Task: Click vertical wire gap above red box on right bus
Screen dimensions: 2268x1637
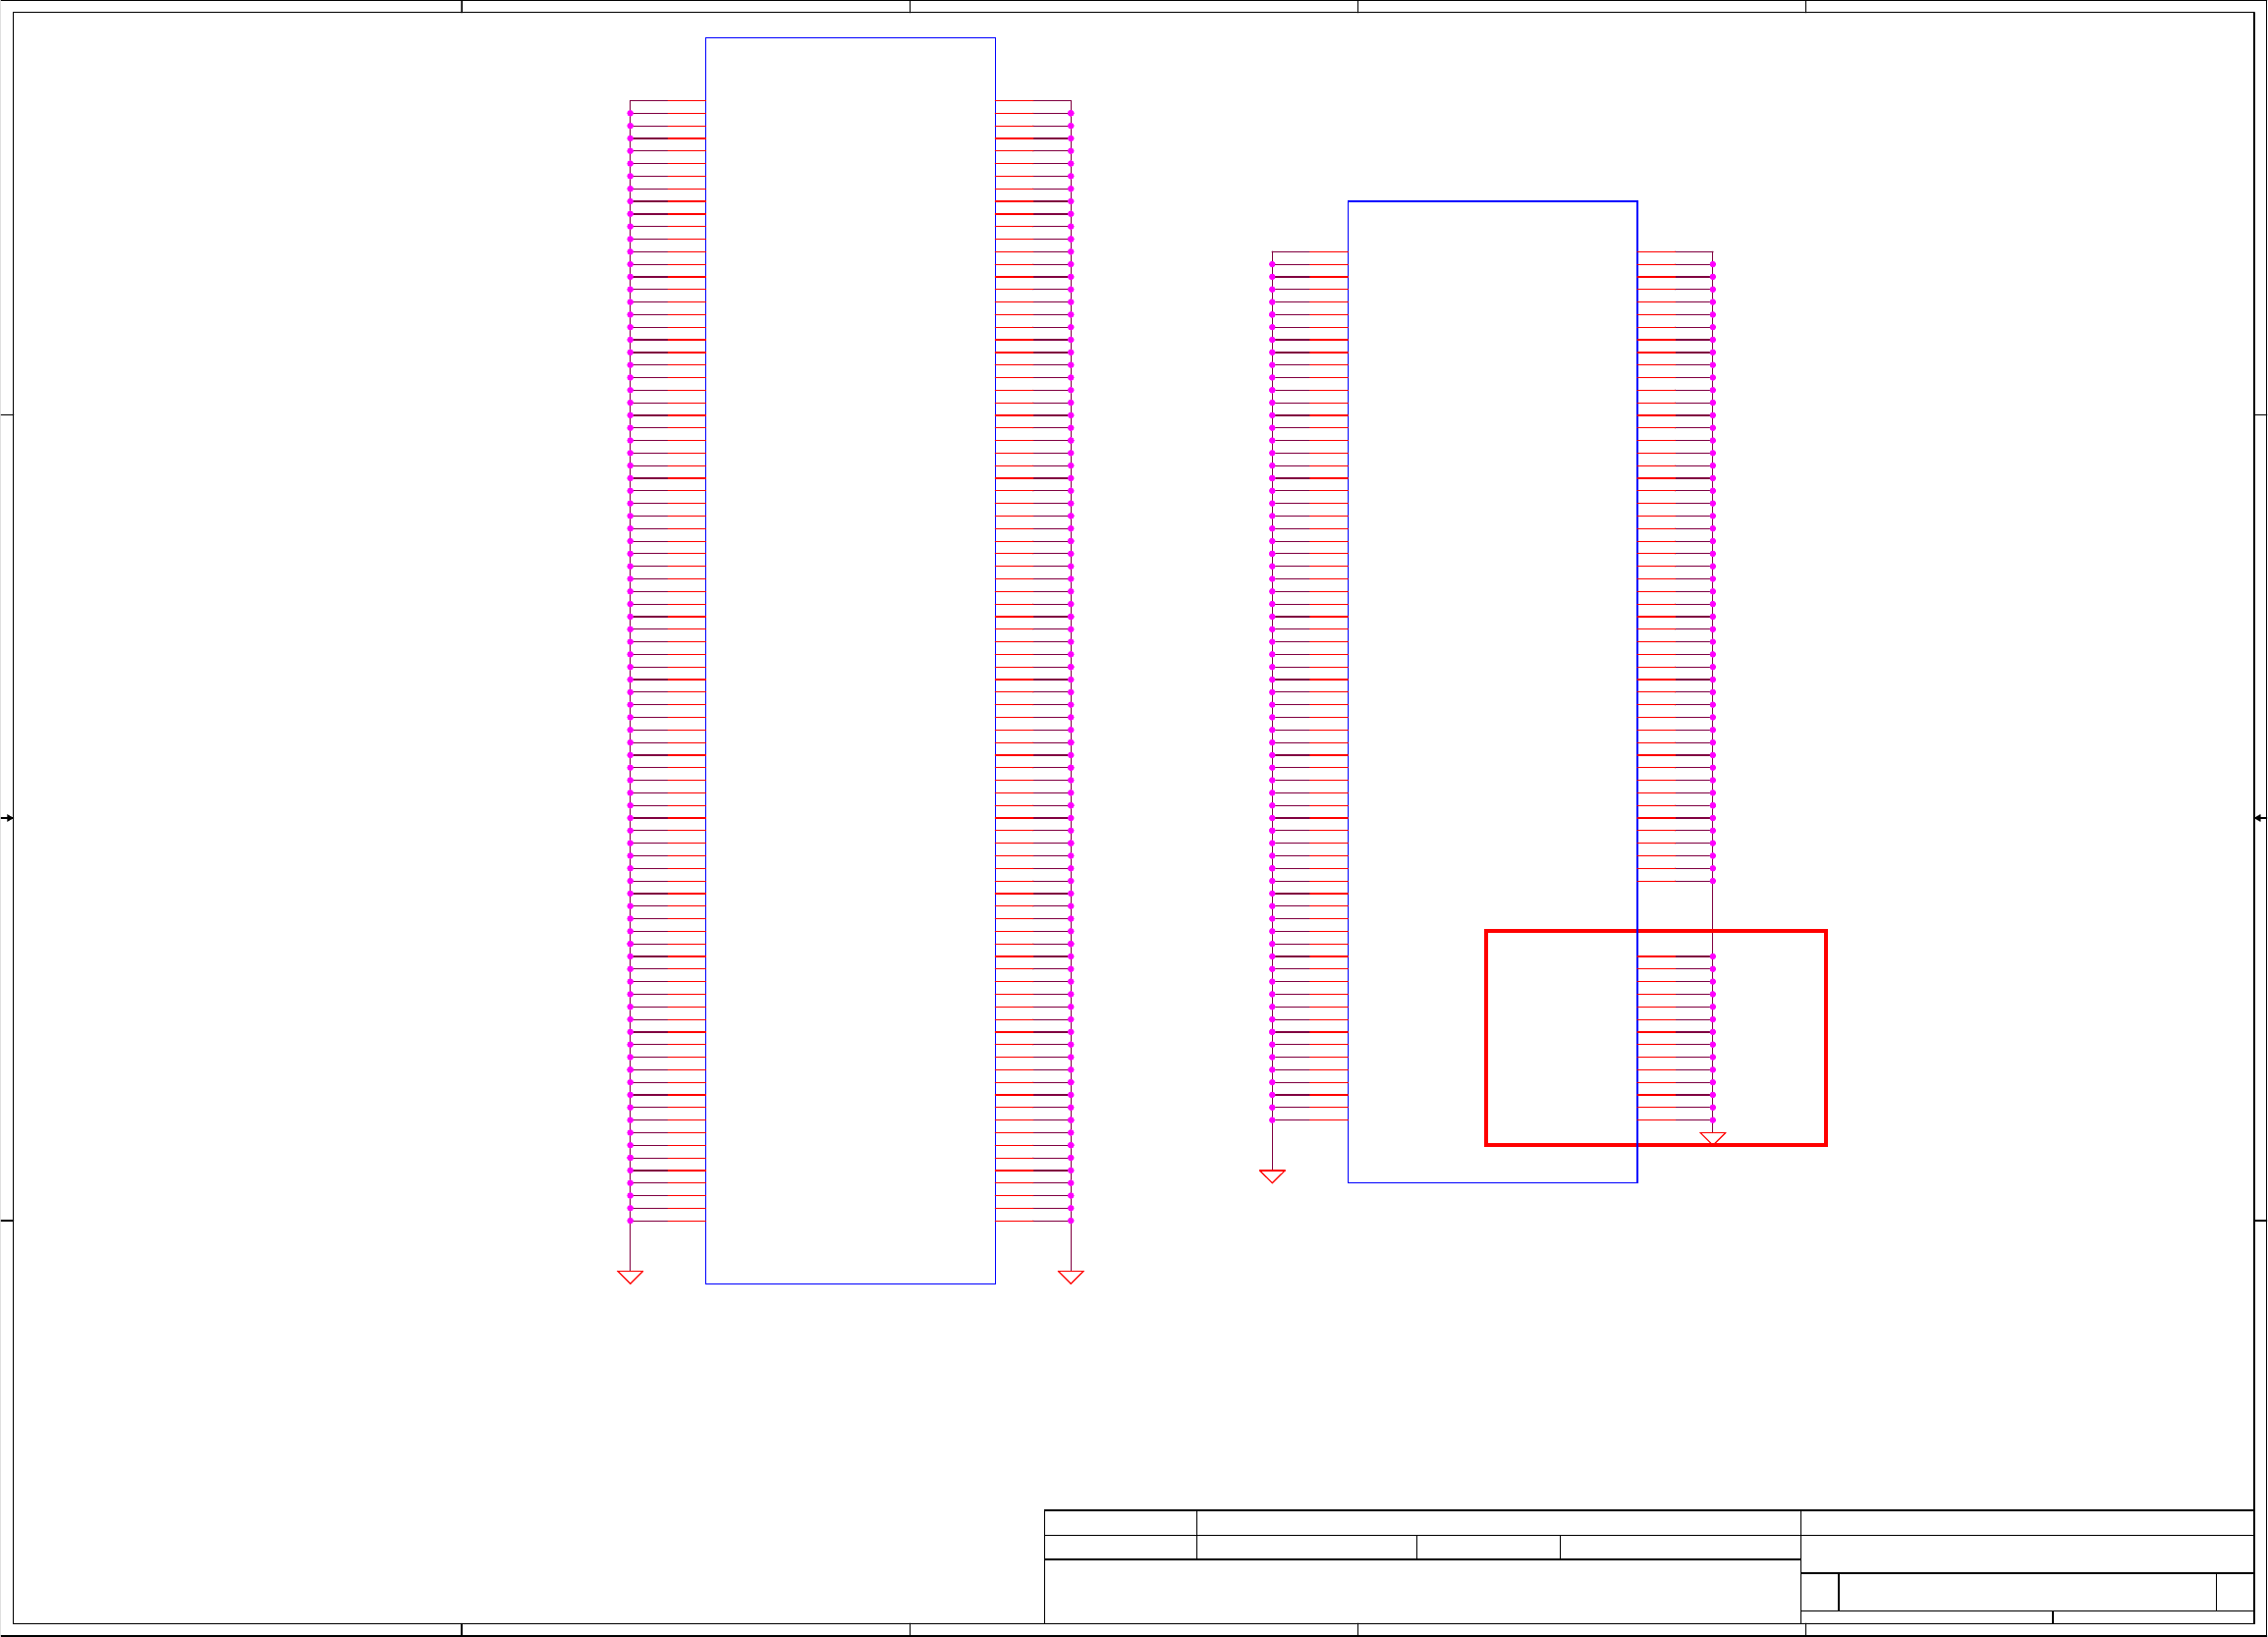Action: pyautogui.click(x=1713, y=906)
